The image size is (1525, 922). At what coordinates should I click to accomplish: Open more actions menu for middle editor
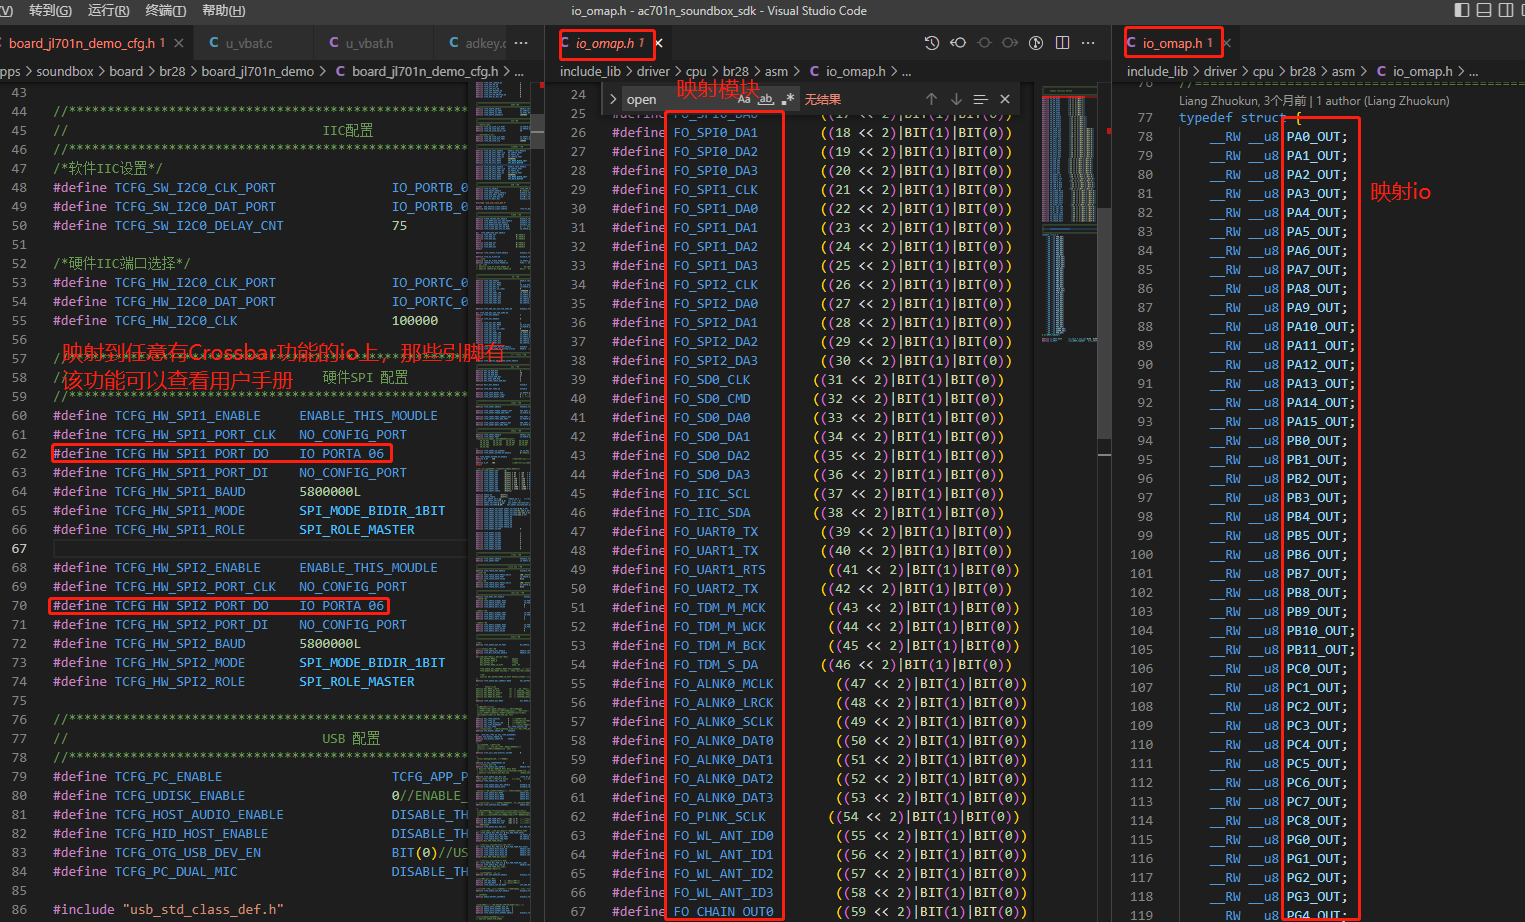click(1088, 43)
